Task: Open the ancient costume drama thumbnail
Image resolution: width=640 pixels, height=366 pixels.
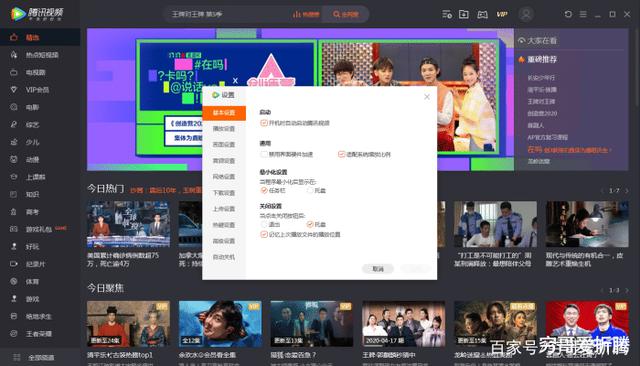Action: pyautogui.click(x=128, y=324)
